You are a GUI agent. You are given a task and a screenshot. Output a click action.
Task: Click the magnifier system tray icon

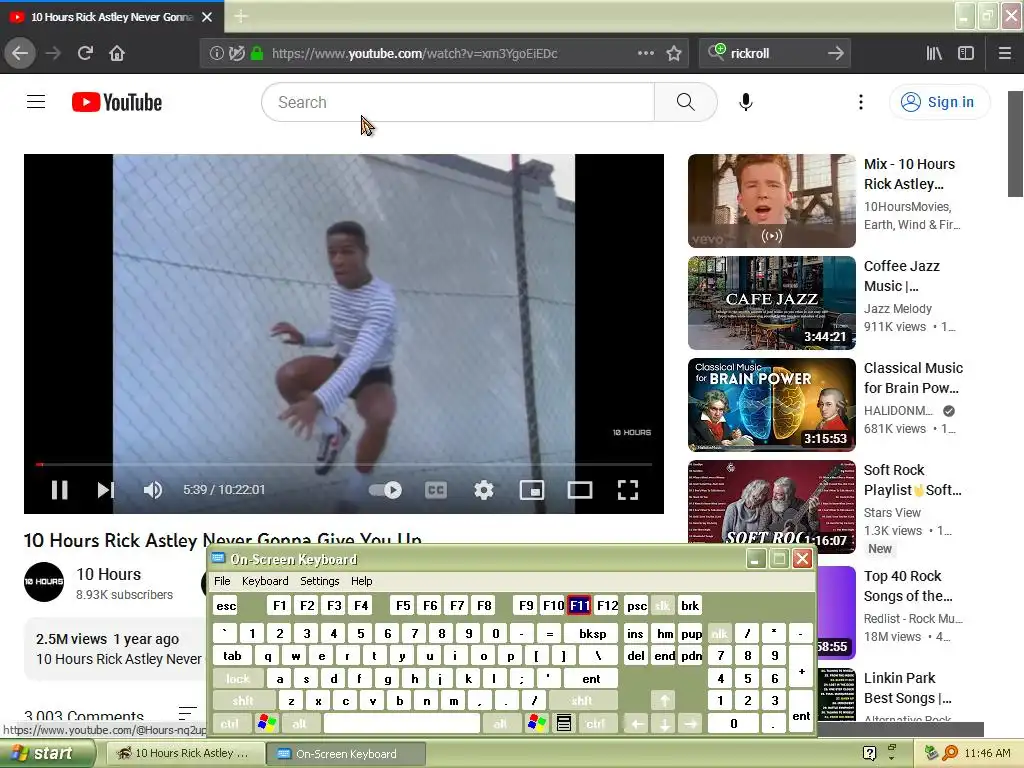[950, 753]
